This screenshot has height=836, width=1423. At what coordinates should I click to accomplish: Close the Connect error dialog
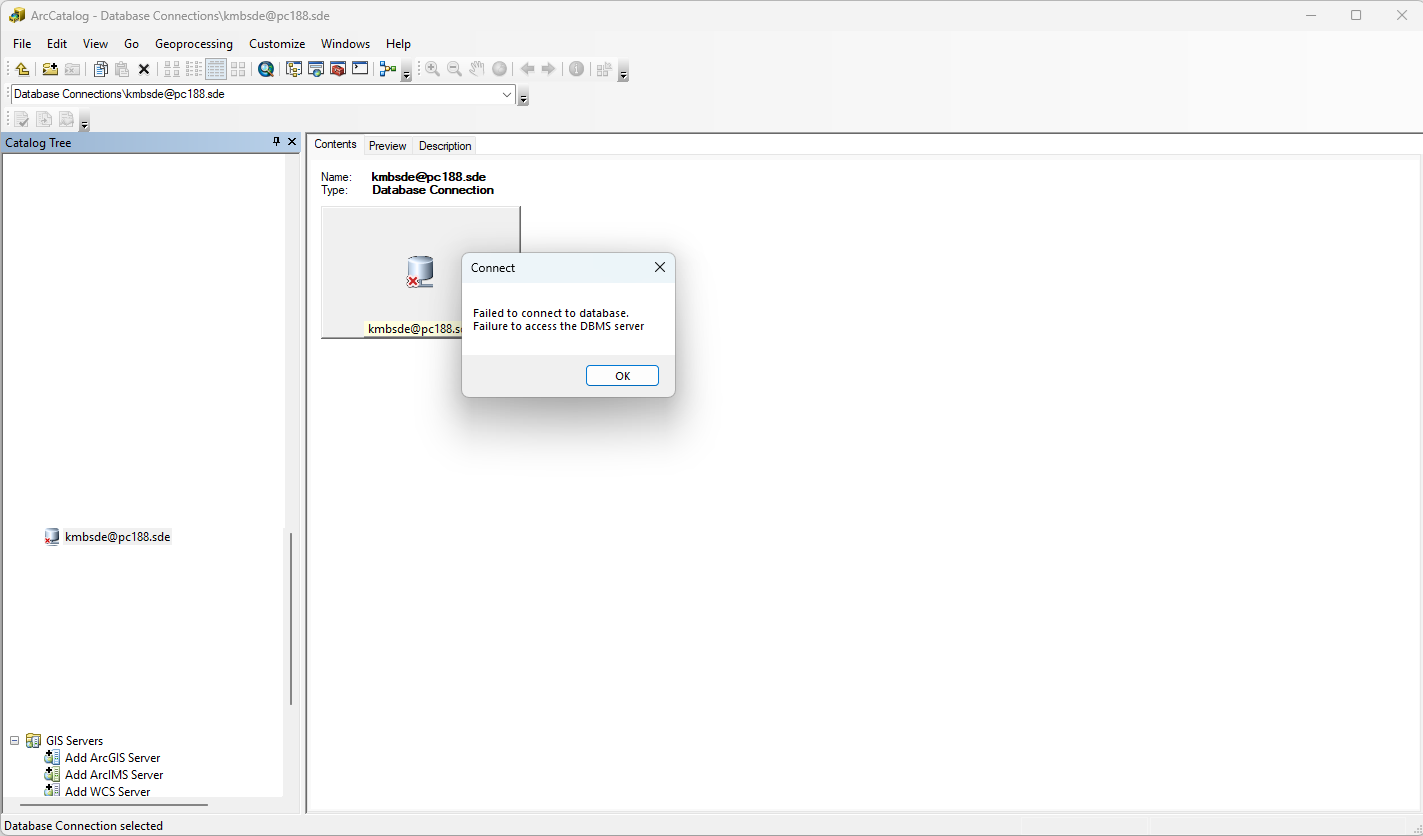[659, 268]
